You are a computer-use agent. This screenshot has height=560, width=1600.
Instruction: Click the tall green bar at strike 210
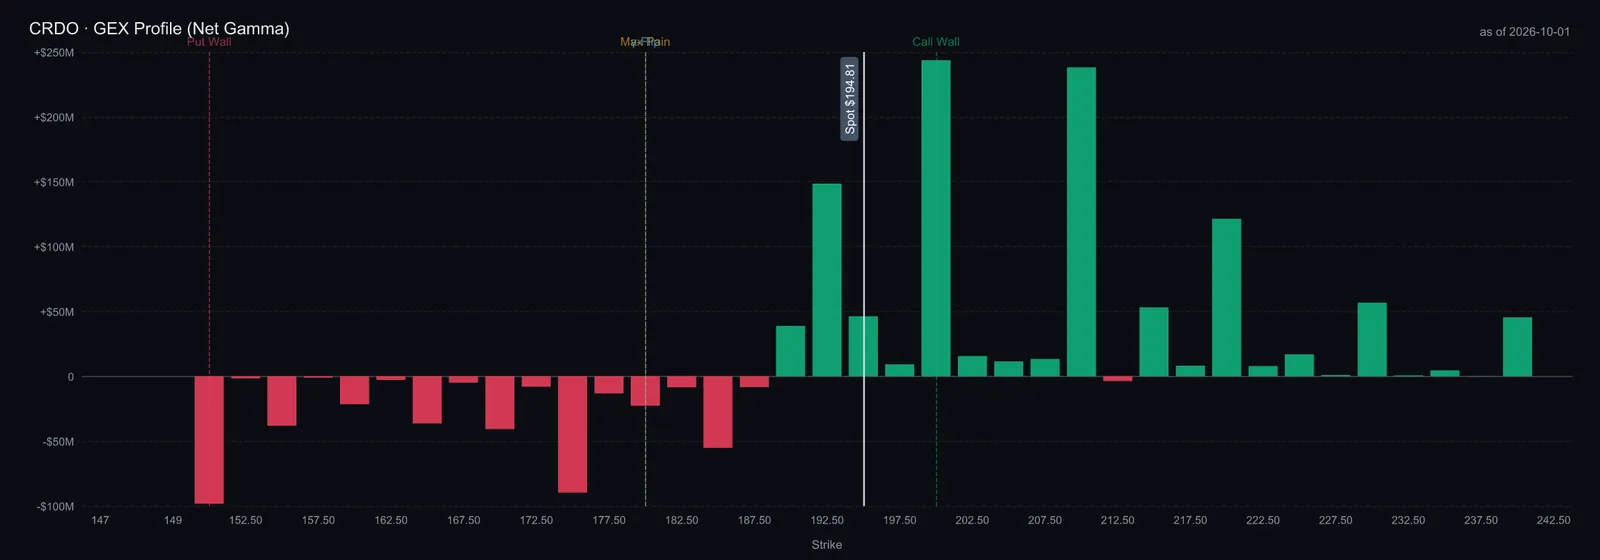[x=1081, y=222]
